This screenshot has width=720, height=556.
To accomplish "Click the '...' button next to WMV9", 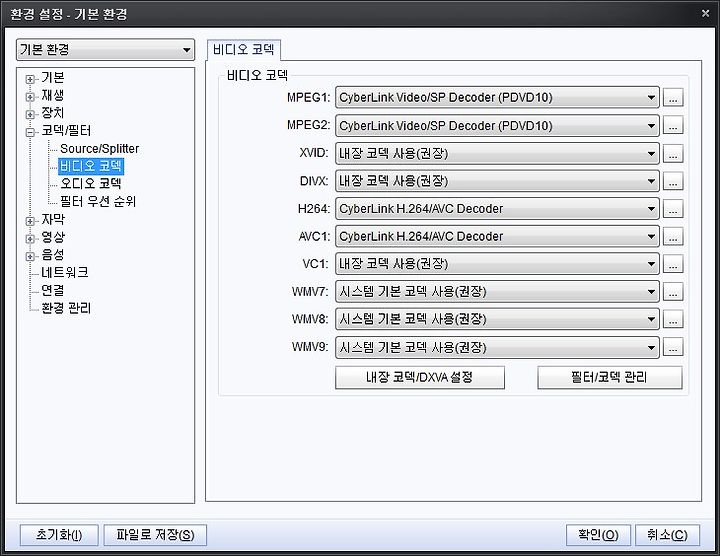I will click(673, 348).
